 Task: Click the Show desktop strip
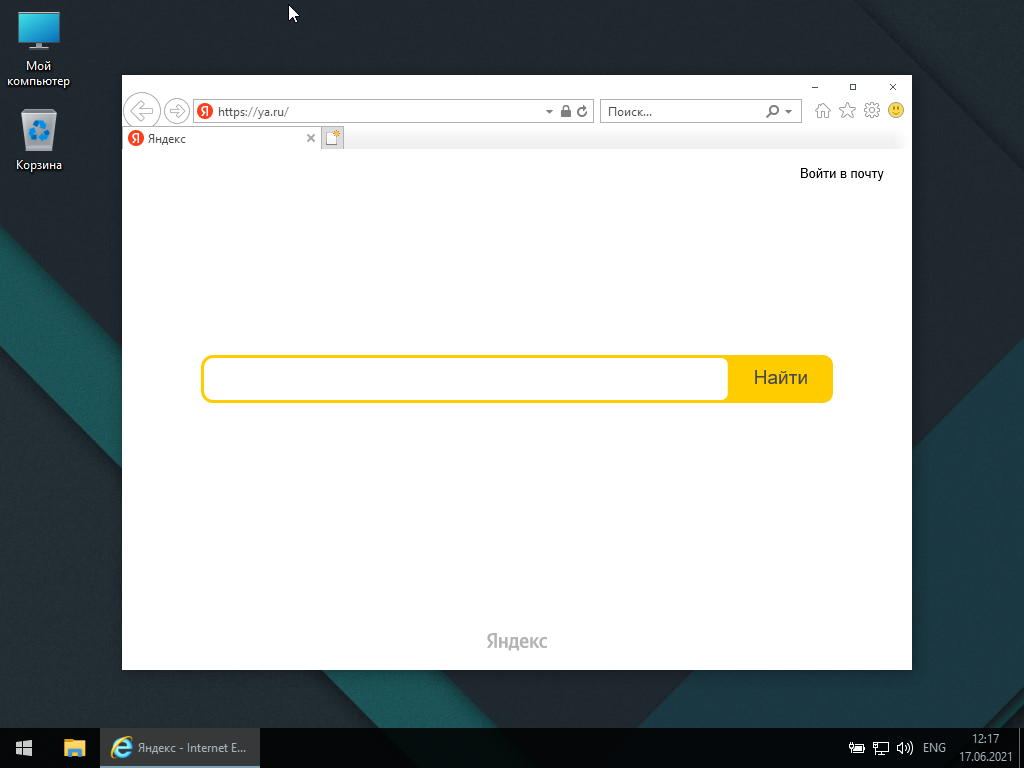click(x=1021, y=748)
